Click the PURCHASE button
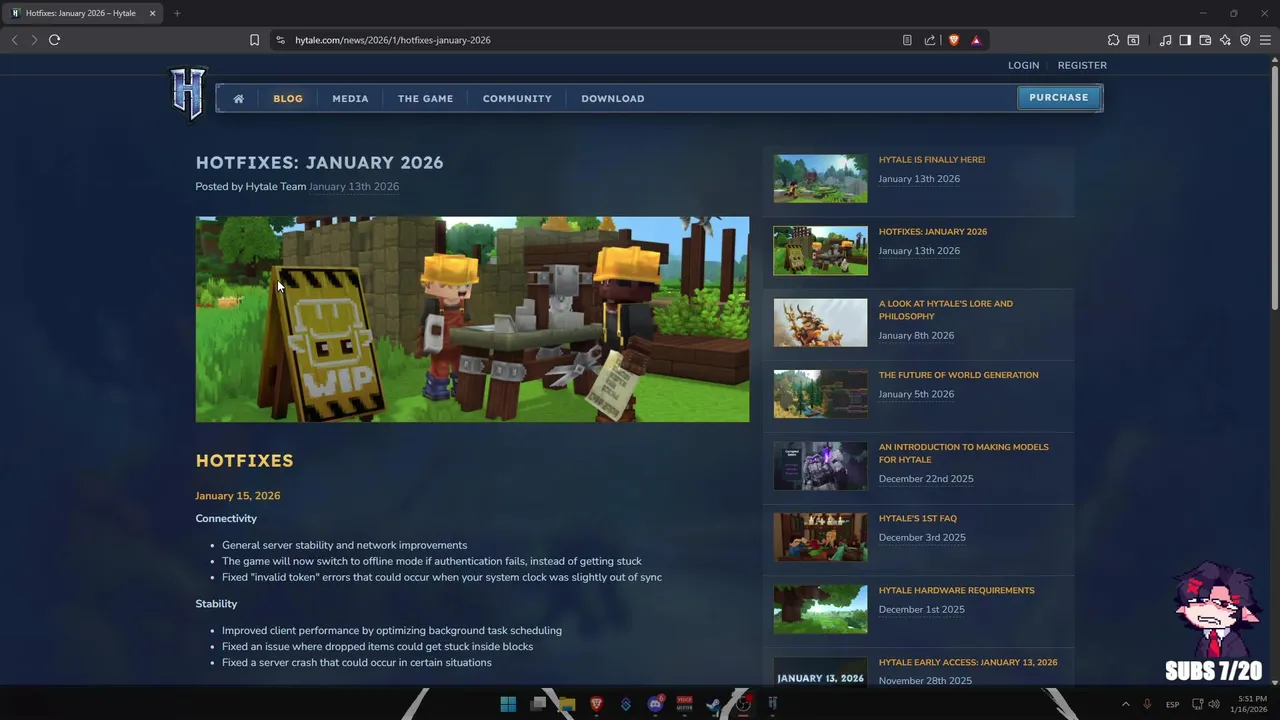The image size is (1280, 720). [1059, 97]
